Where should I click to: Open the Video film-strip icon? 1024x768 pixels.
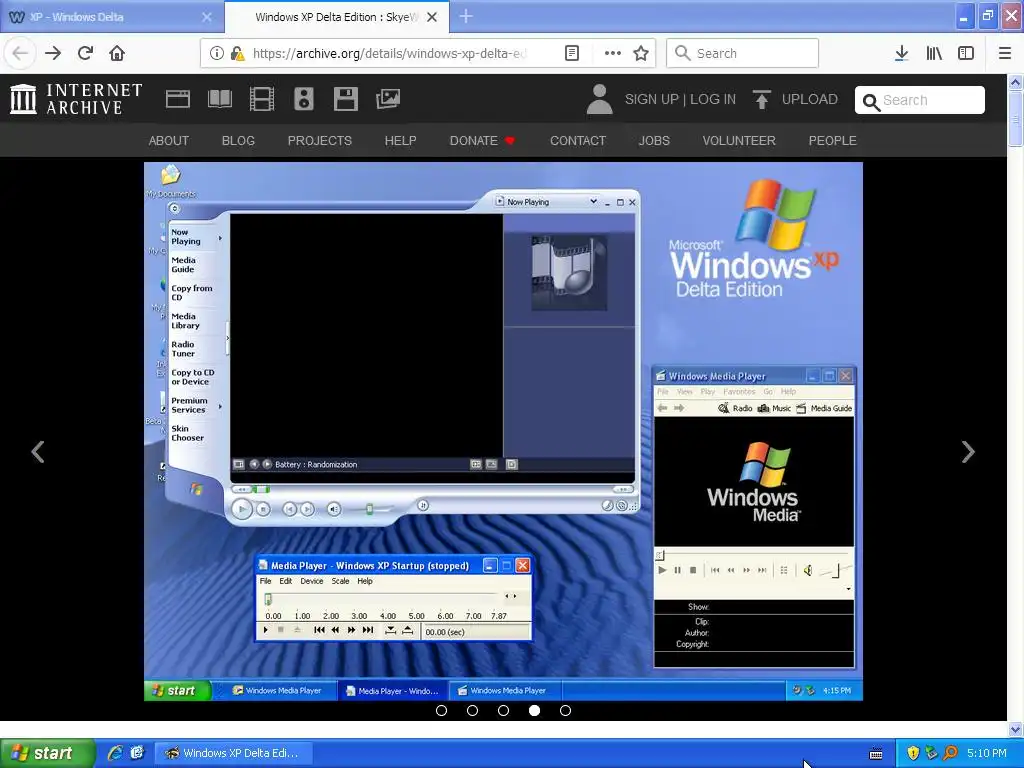pyautogui.click(x=262, y=99)
